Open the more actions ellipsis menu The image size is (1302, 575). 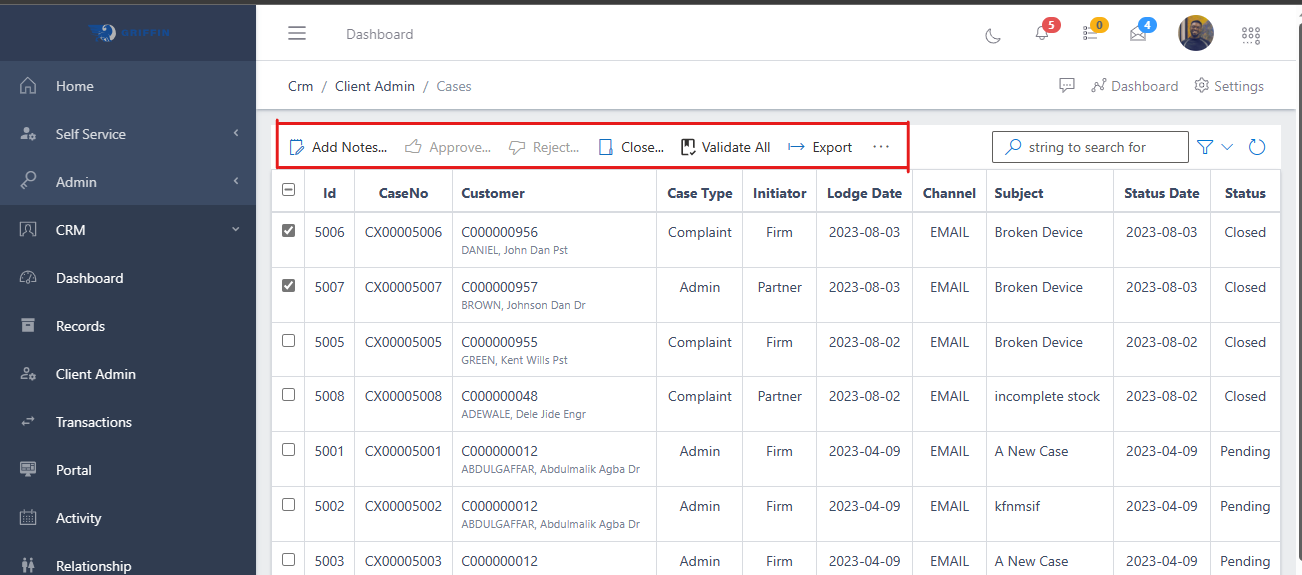point(881,147)
